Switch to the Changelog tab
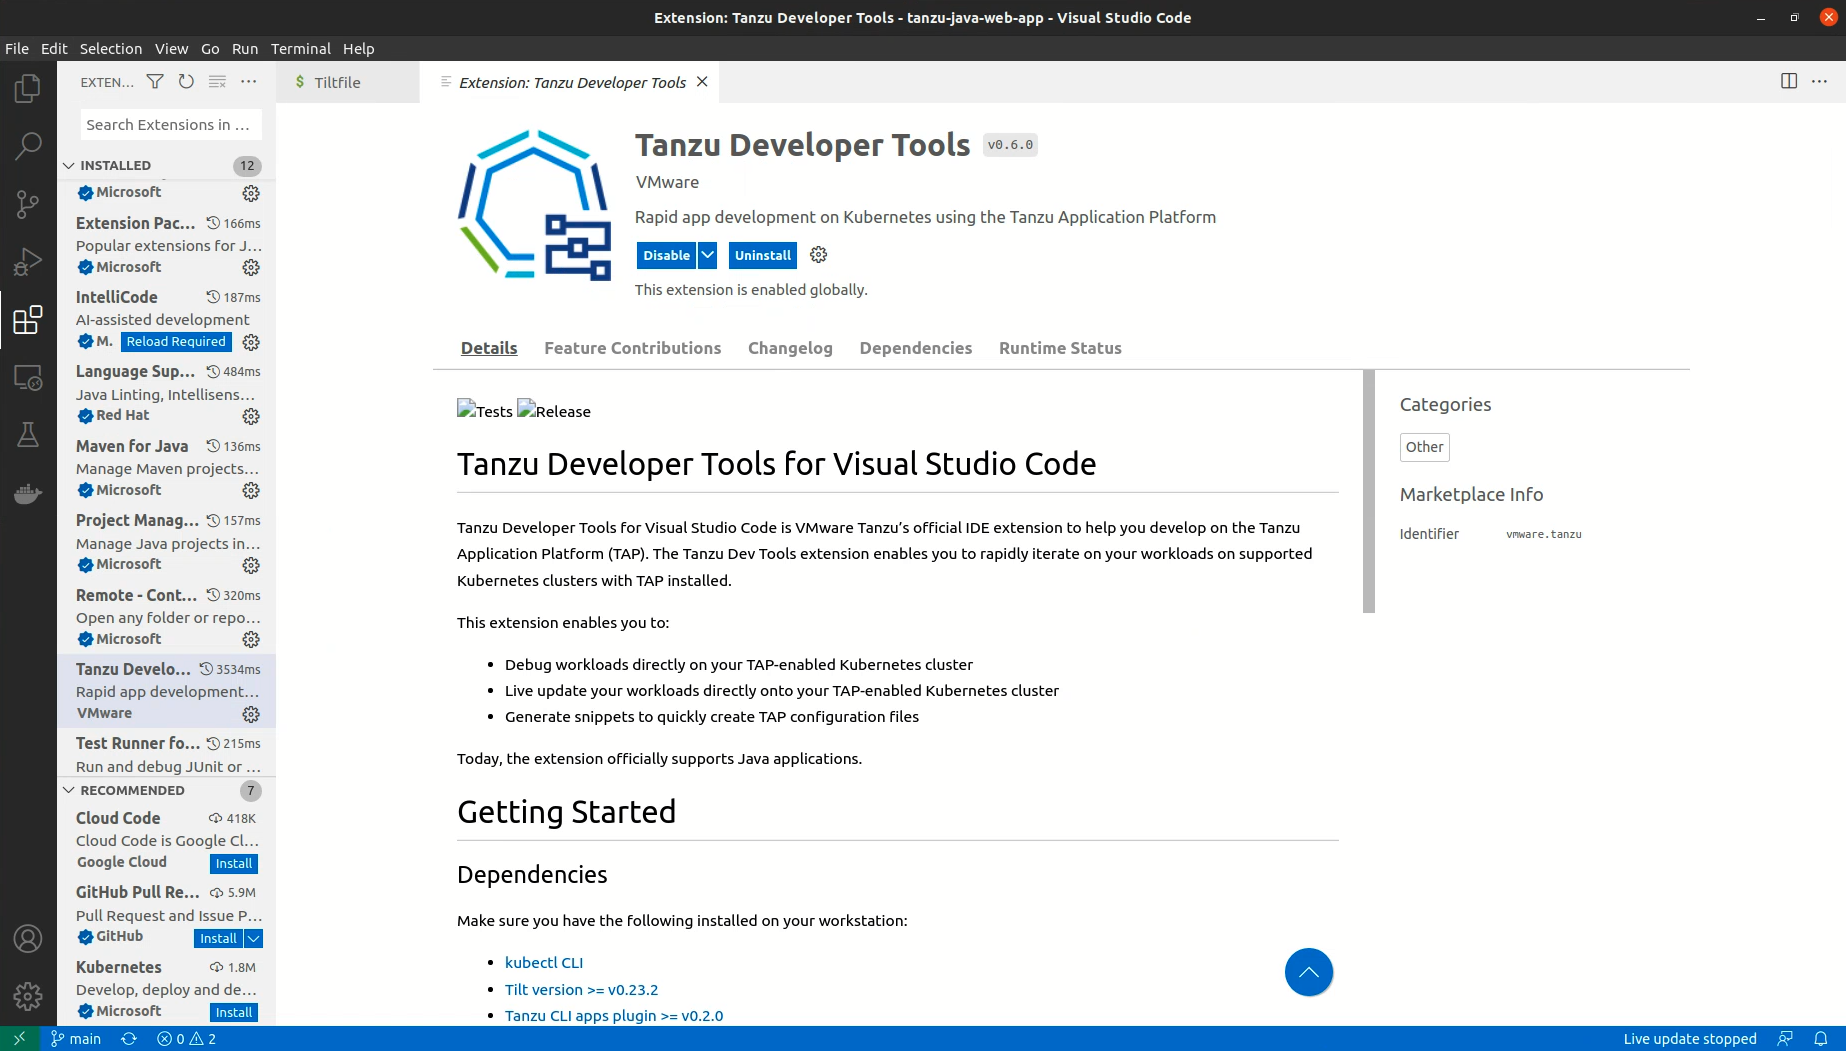The width and height of the screenshot is (1846, 1051). tap(790, 348)
